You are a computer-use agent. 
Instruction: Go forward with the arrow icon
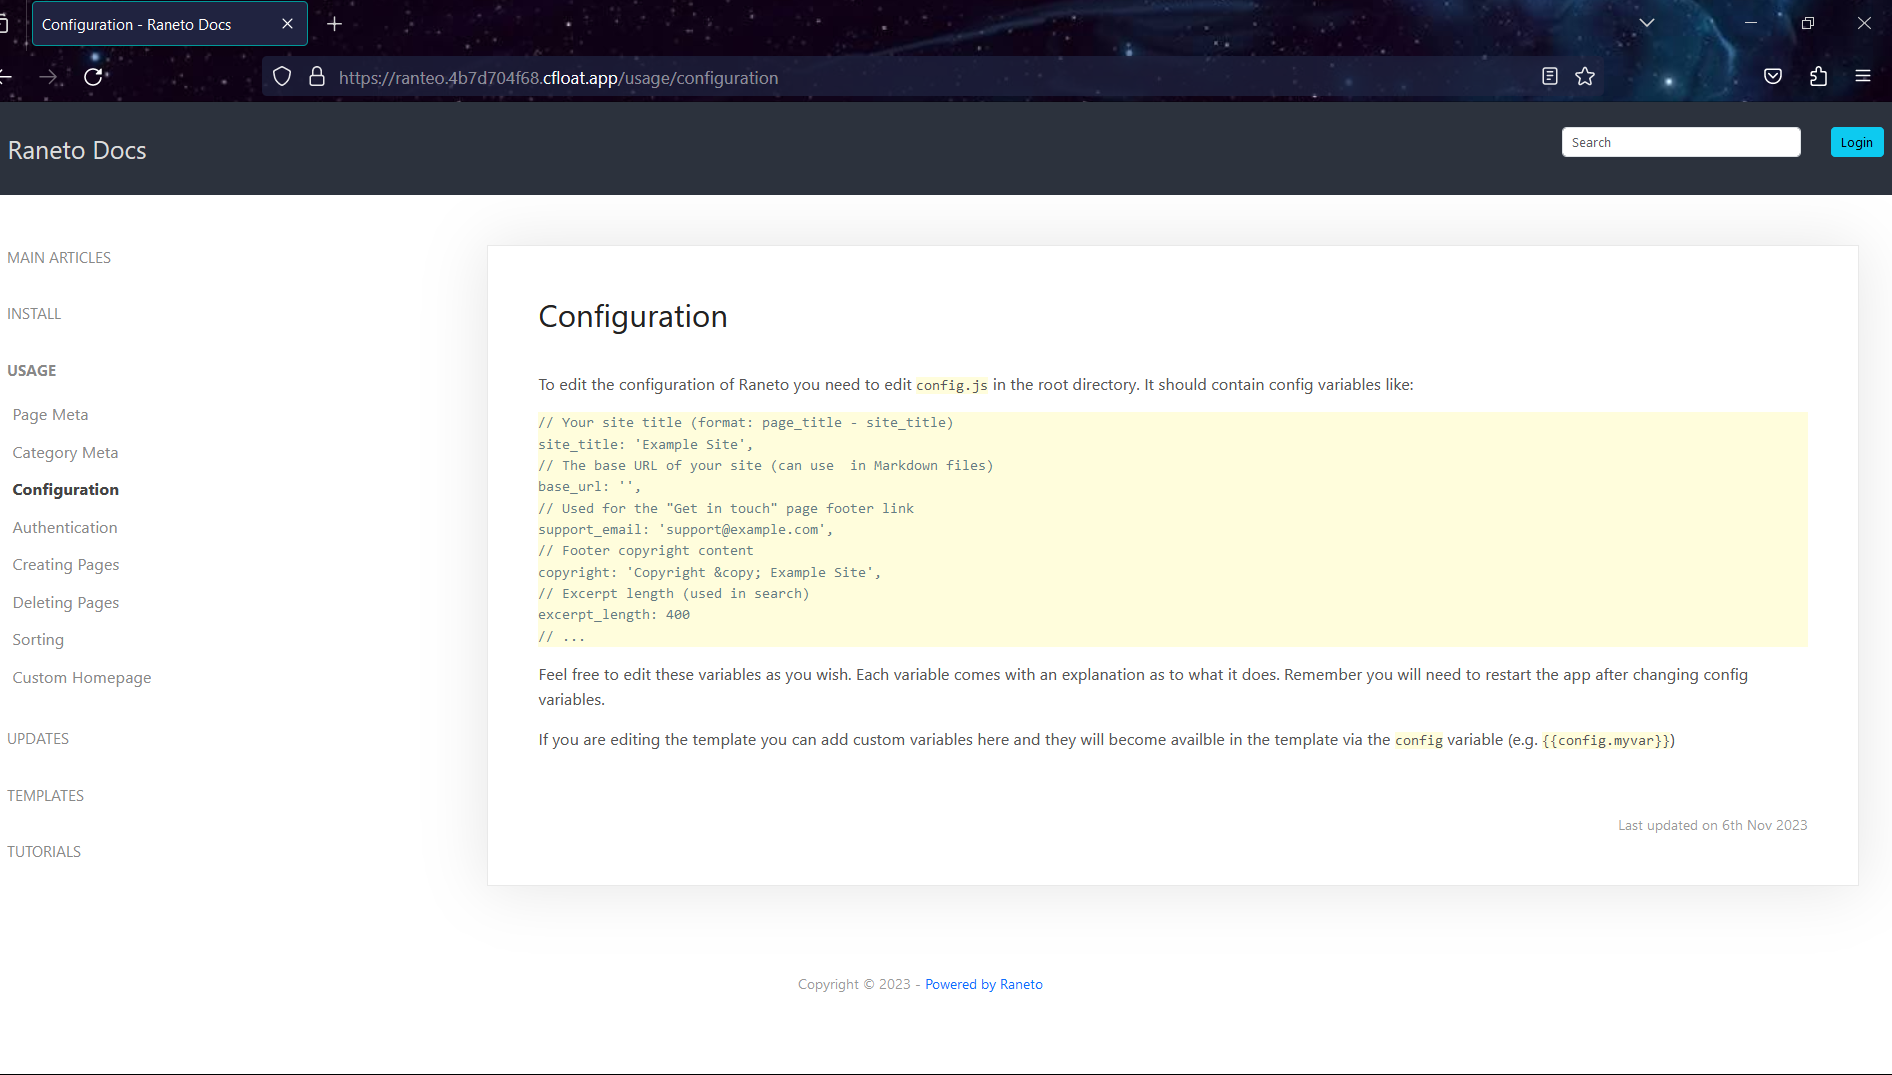click(x=48, y=77)
